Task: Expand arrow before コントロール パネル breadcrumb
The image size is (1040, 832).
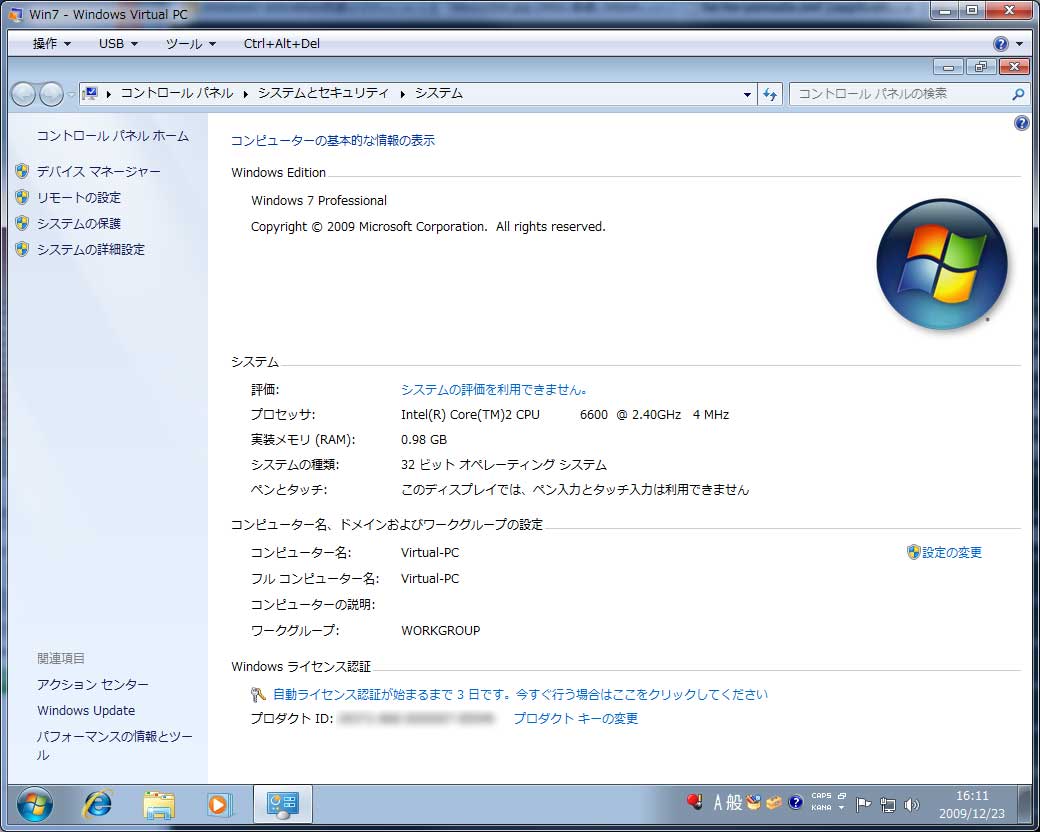Action: click(109, 94)
